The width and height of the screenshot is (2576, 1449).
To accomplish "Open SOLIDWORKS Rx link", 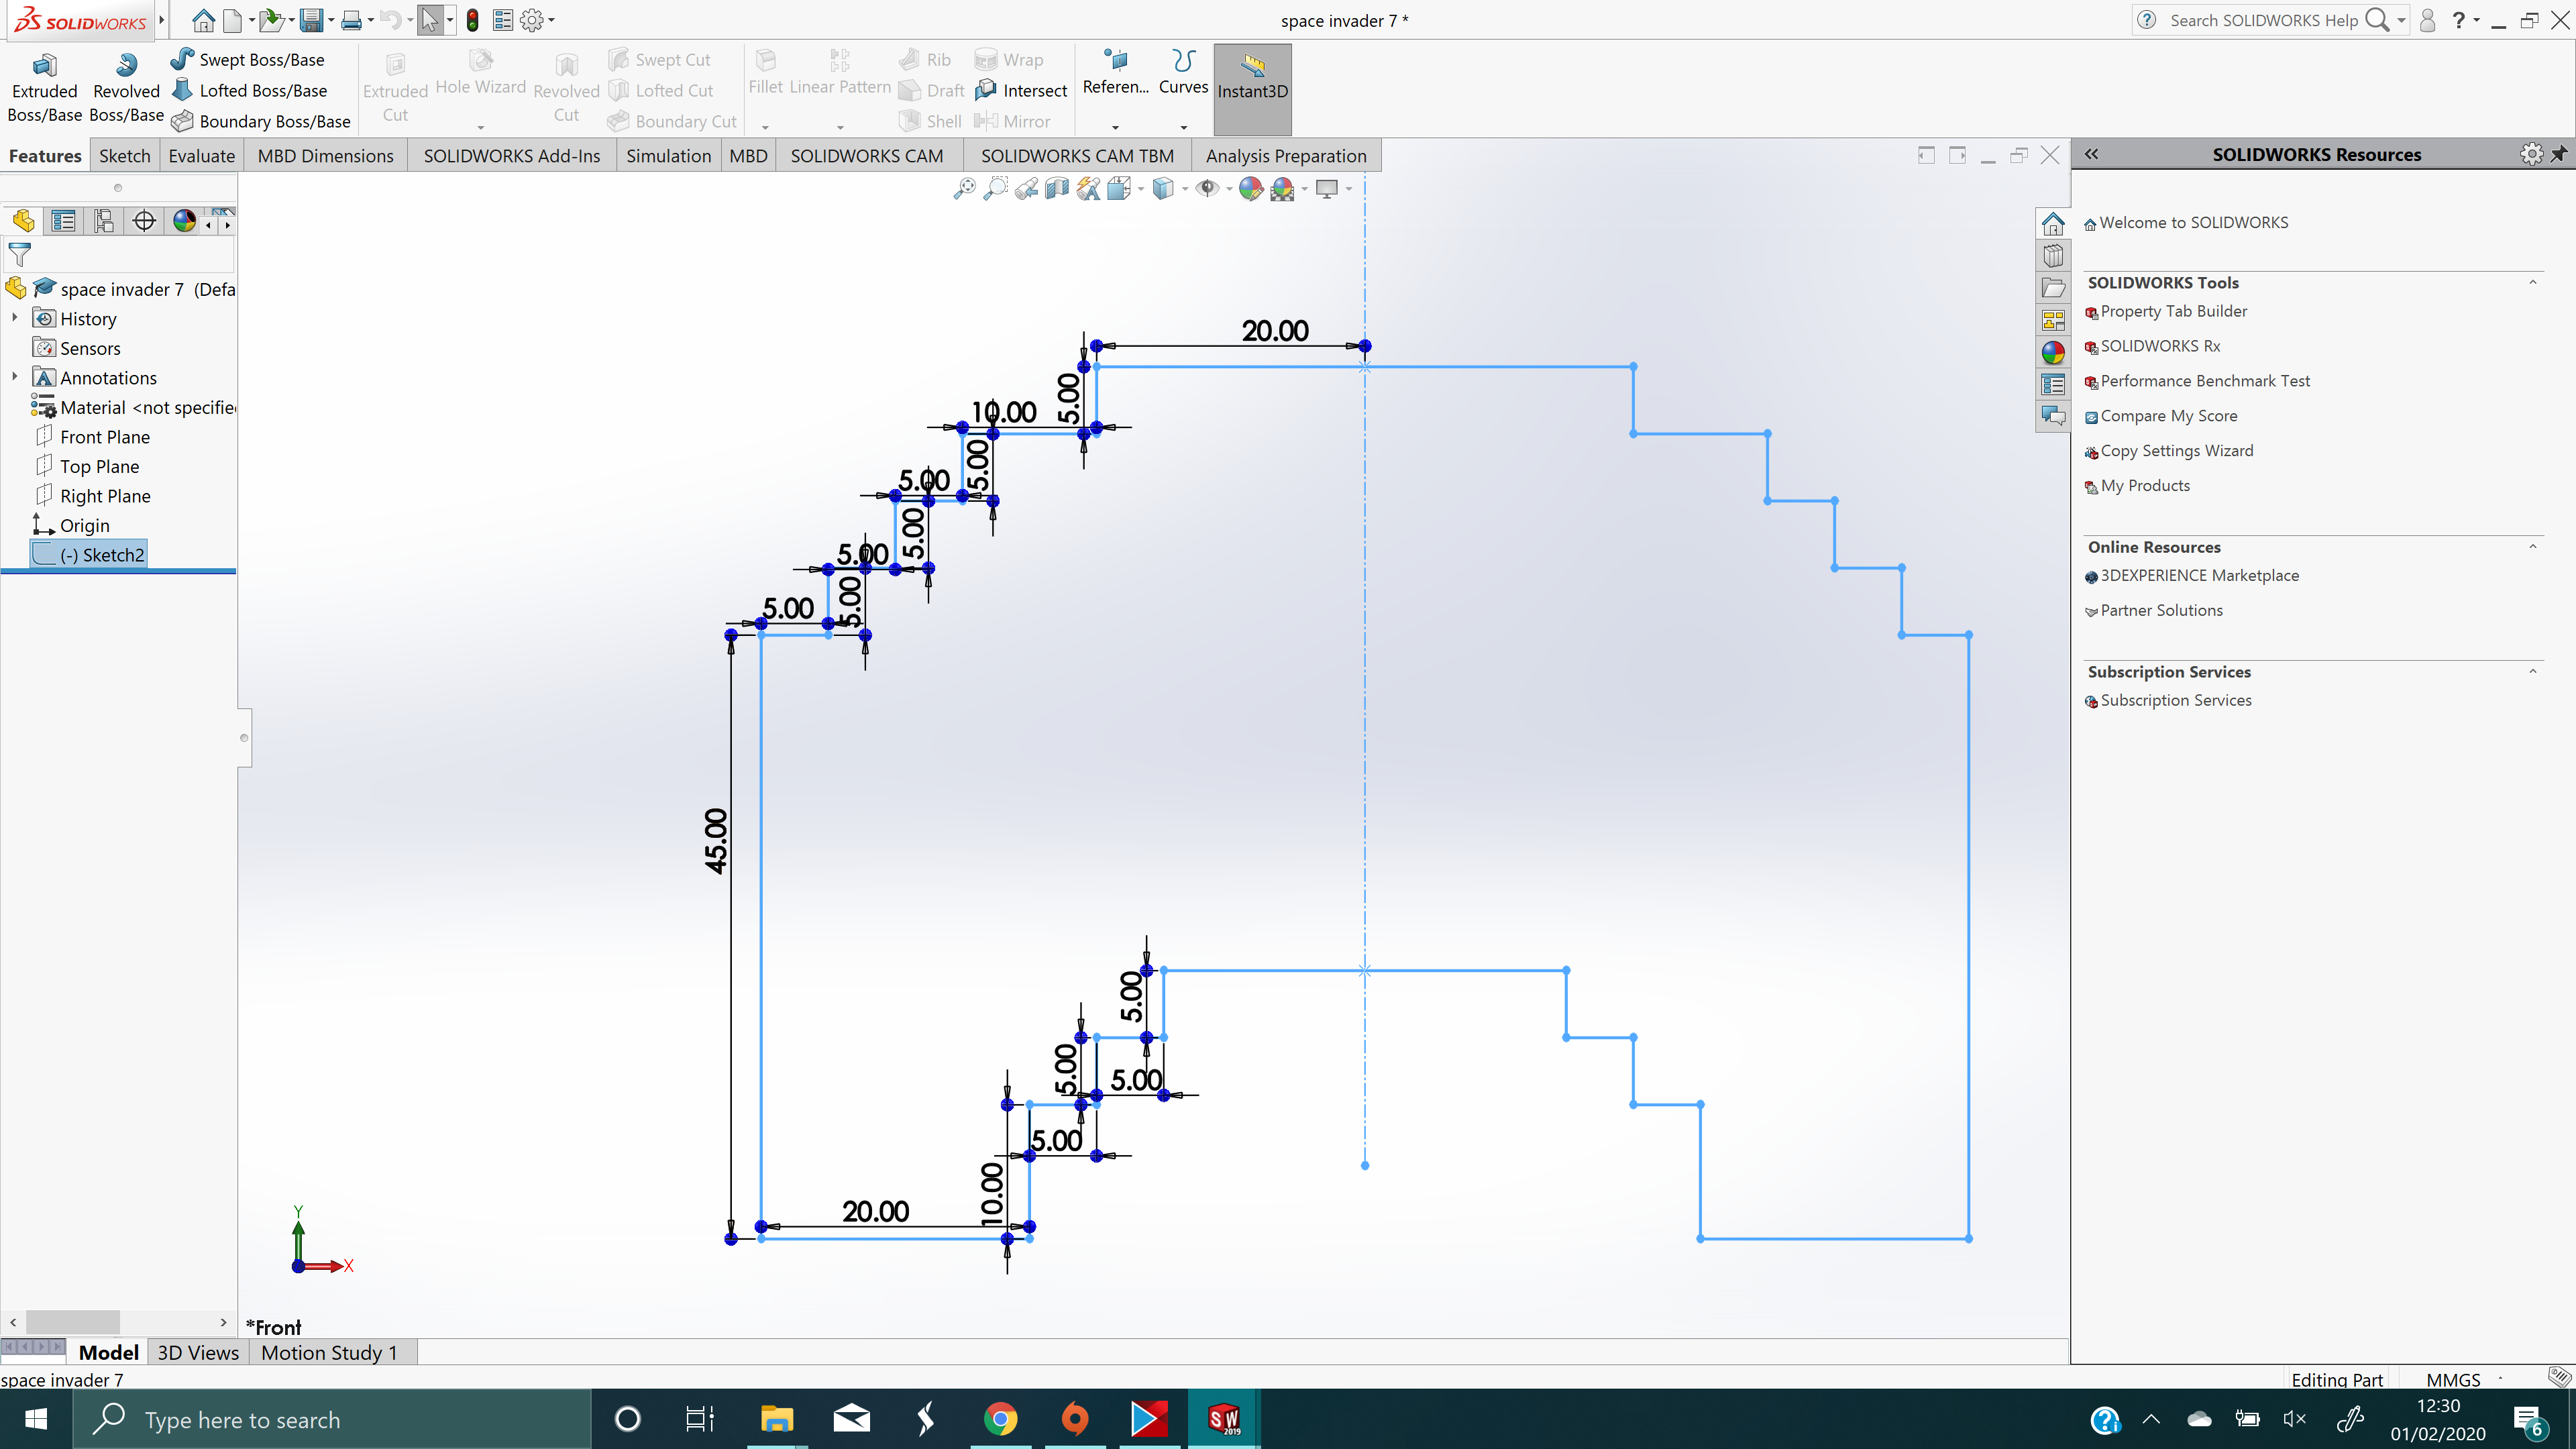I will (2160, 346).
